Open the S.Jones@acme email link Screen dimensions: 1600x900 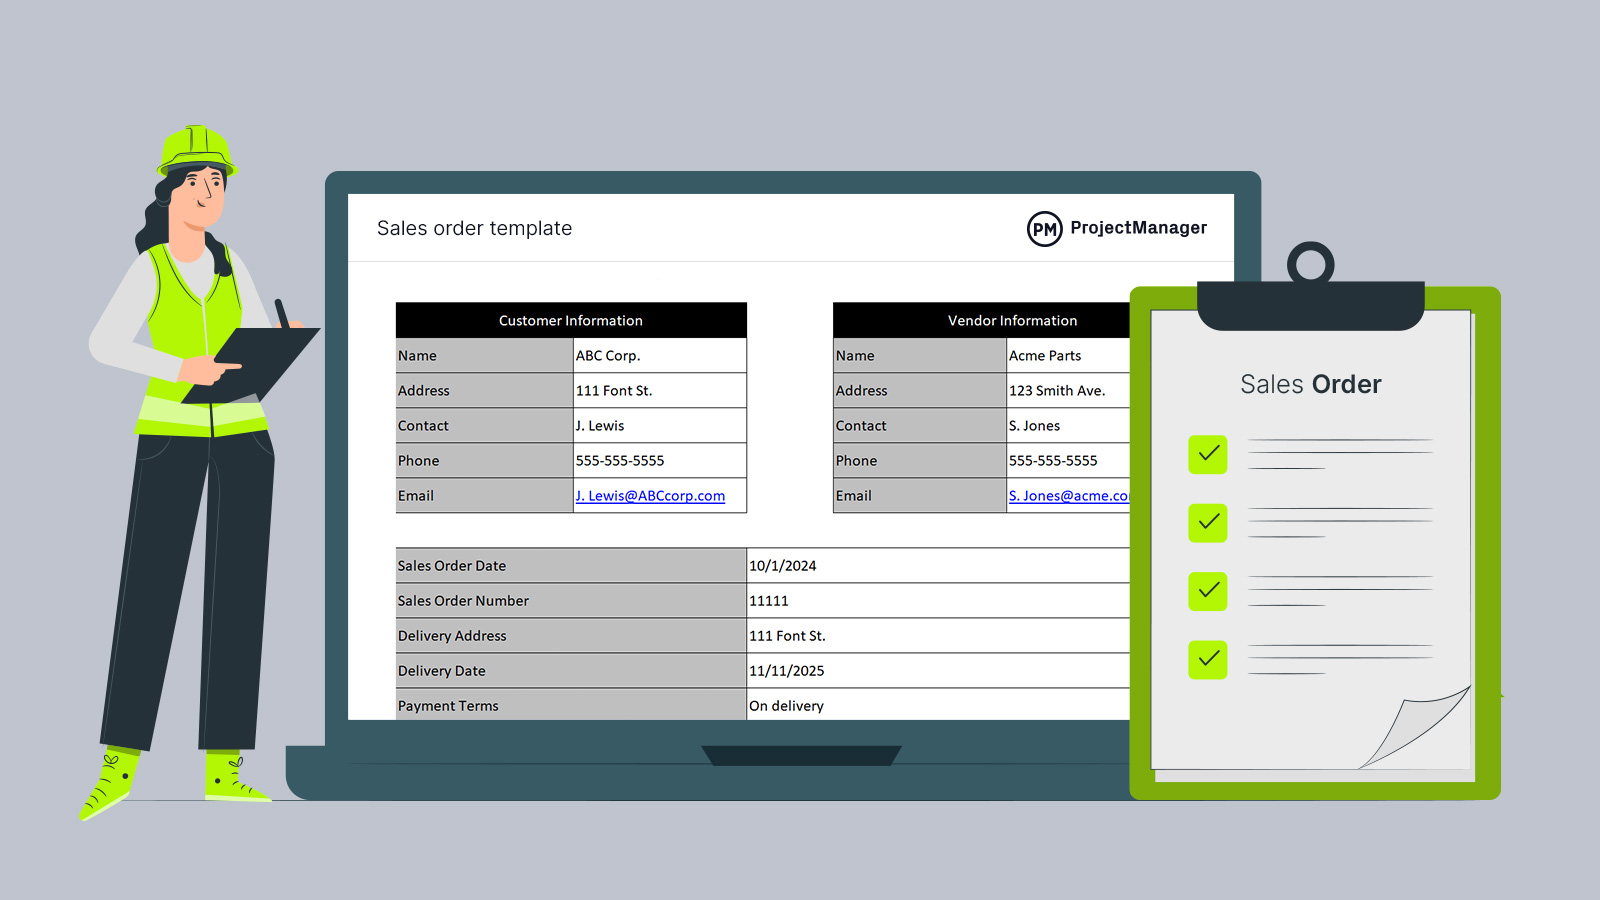(1067, 496)
